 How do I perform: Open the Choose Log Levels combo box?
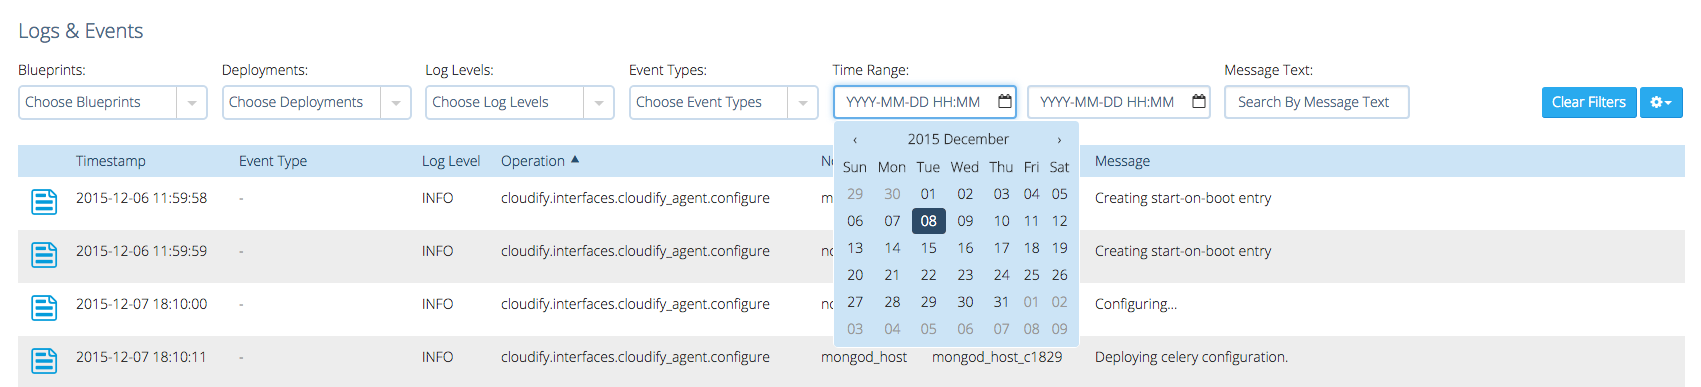pos(519,102)
